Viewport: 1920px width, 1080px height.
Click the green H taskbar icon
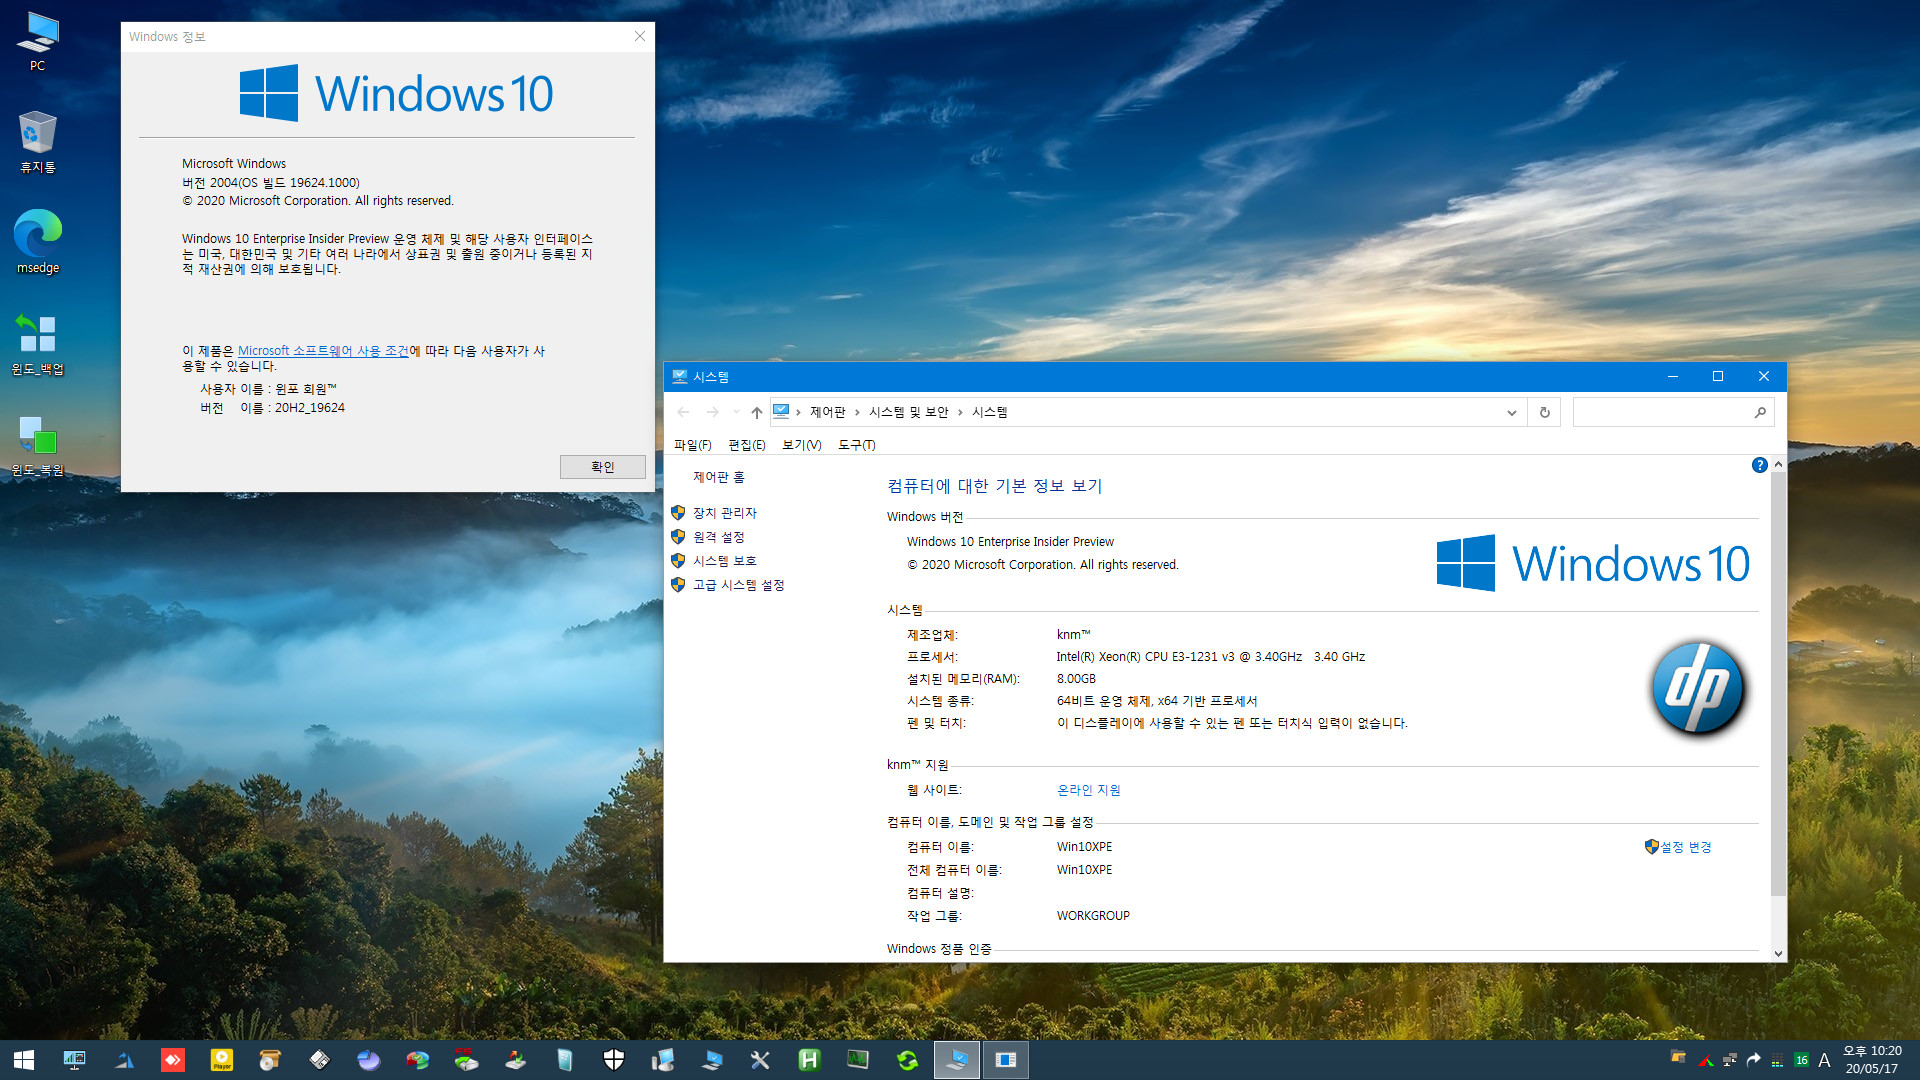coord(809,1060)
